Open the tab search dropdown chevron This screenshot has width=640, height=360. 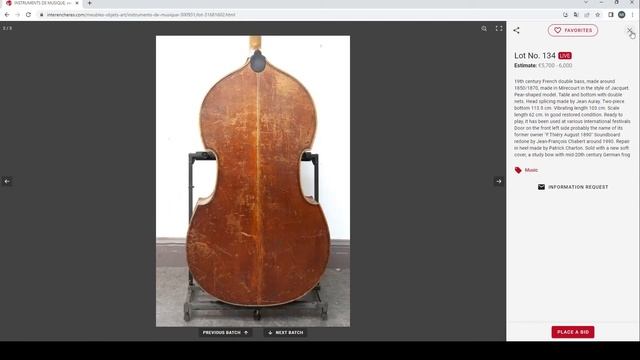pos(586,3)
